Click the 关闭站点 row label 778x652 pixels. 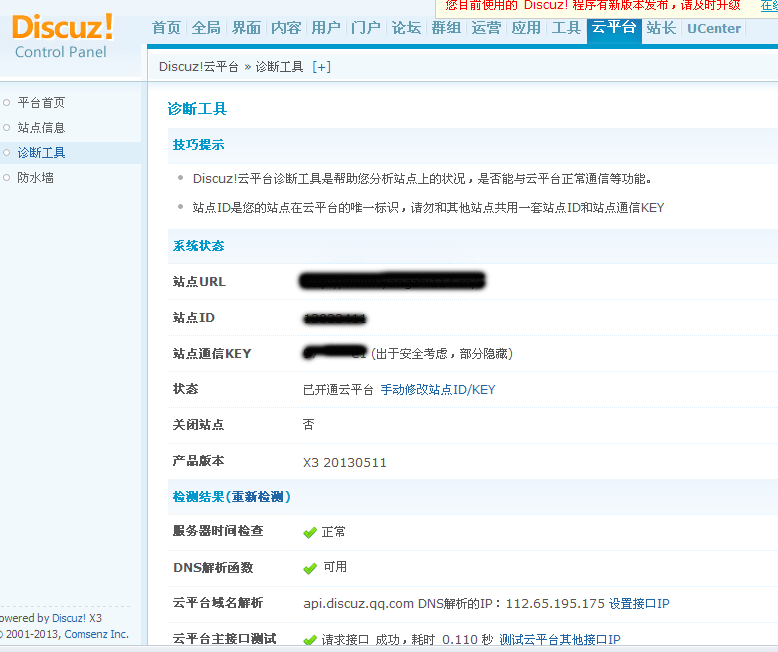pyautogui.click(x=198, y=425)
